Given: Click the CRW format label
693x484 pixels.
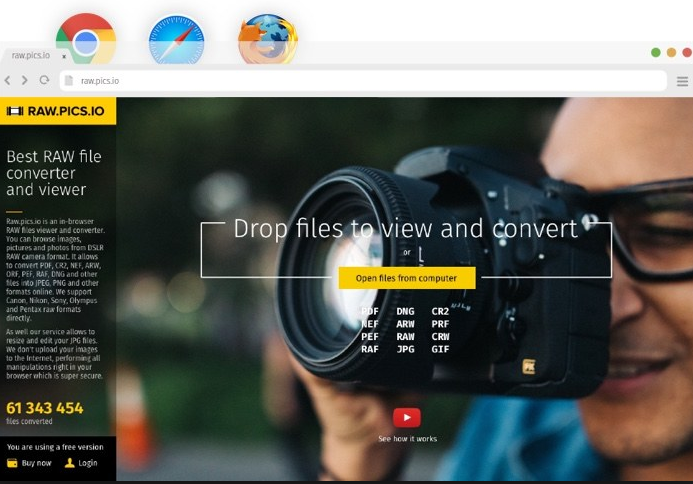Looking at the screenshot, I should 440,336.
